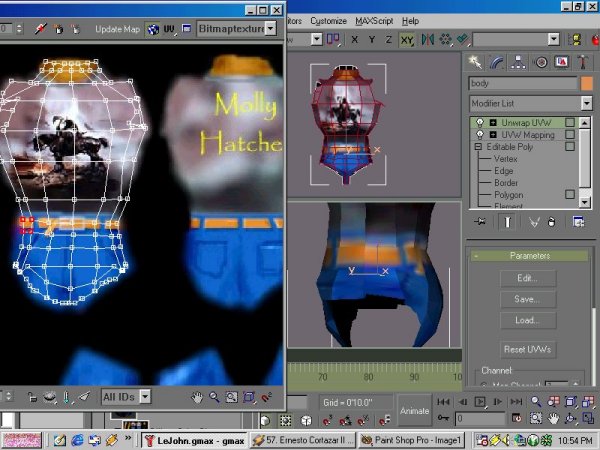The image size is (600, 450).
Task: Click the Break Selected Vertices hand icon
Action: click(58, 29)
